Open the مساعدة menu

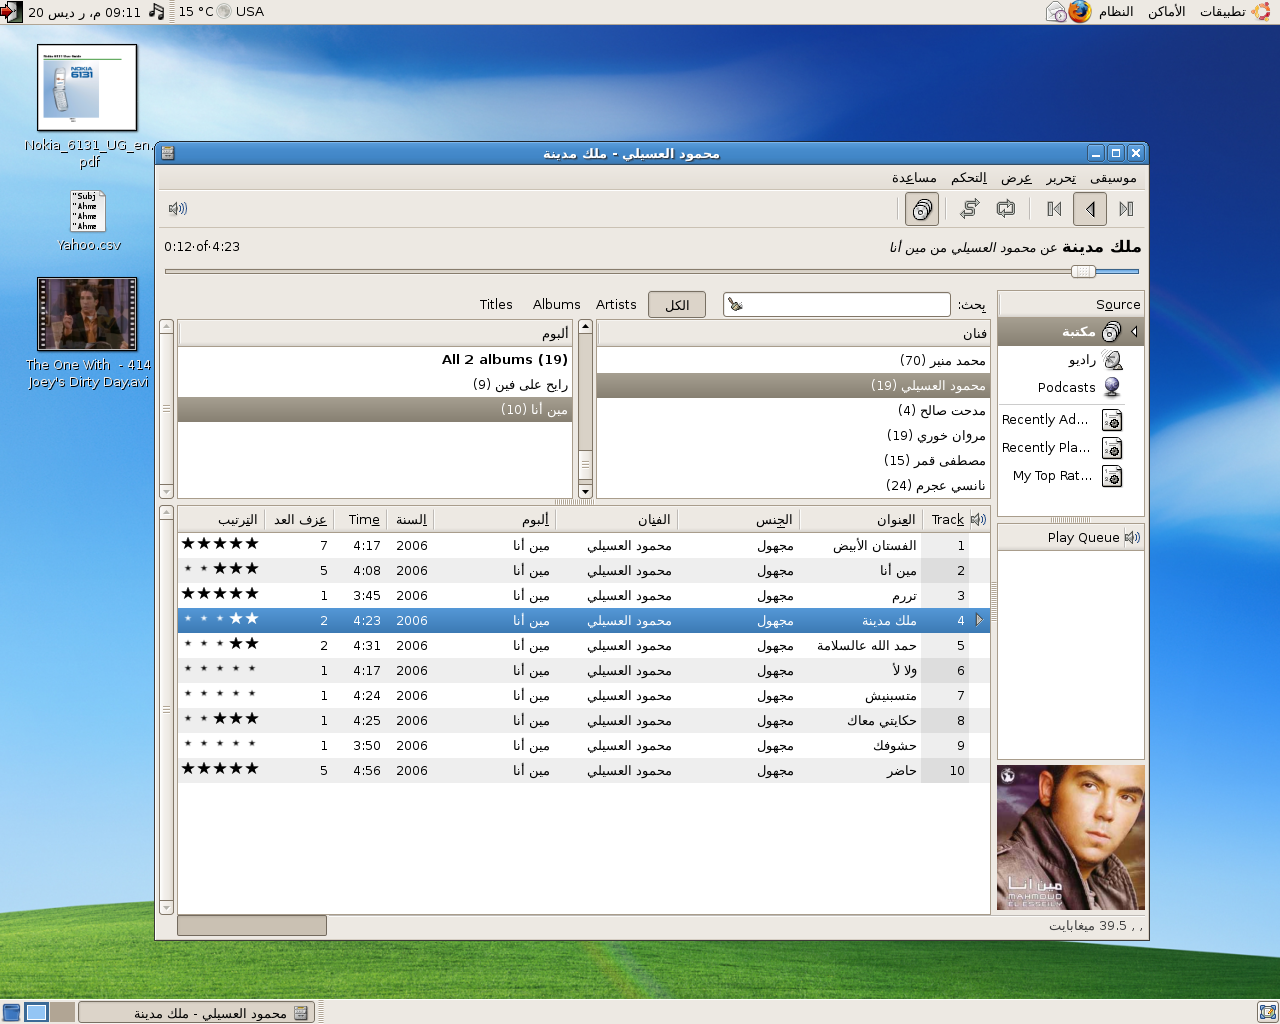(x=914, y=178)
